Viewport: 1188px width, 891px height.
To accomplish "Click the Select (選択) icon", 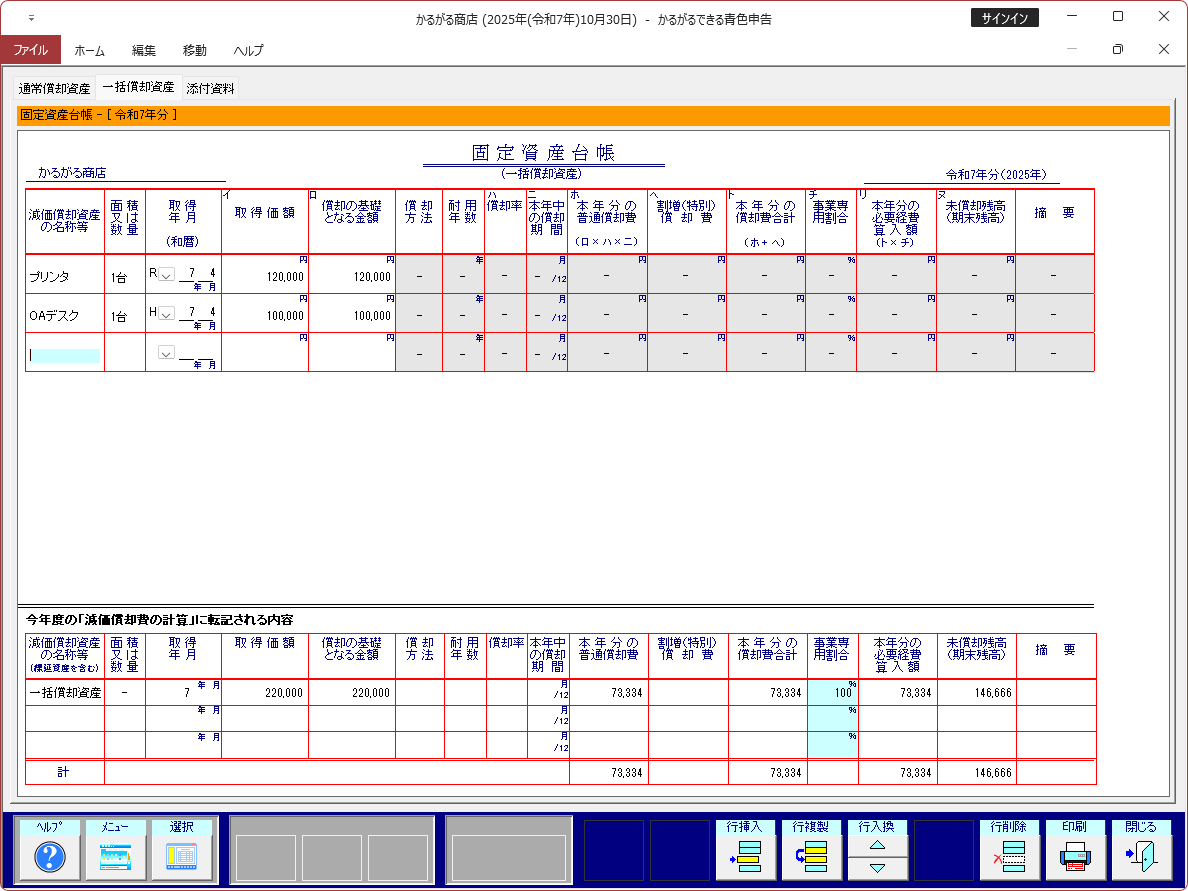I will pyautogui.click(x=182, y=857).
